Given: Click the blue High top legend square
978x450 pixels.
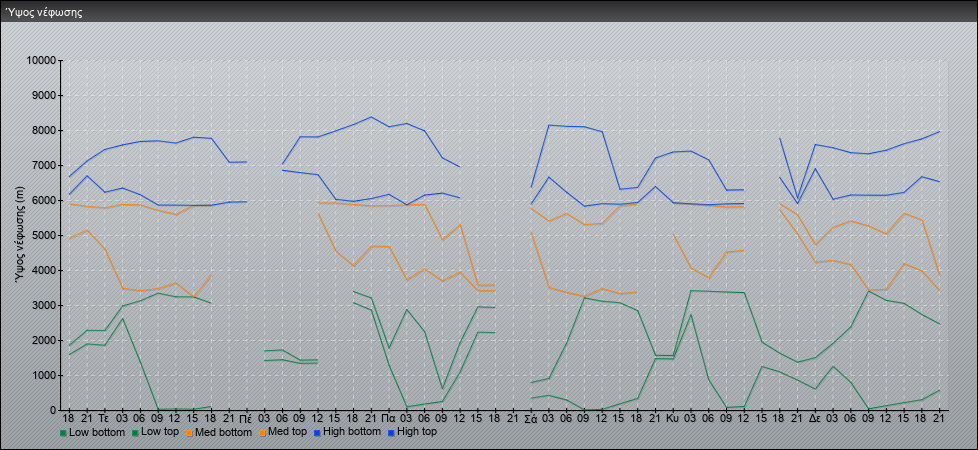Looking at the screenshot, I should 391,433.
